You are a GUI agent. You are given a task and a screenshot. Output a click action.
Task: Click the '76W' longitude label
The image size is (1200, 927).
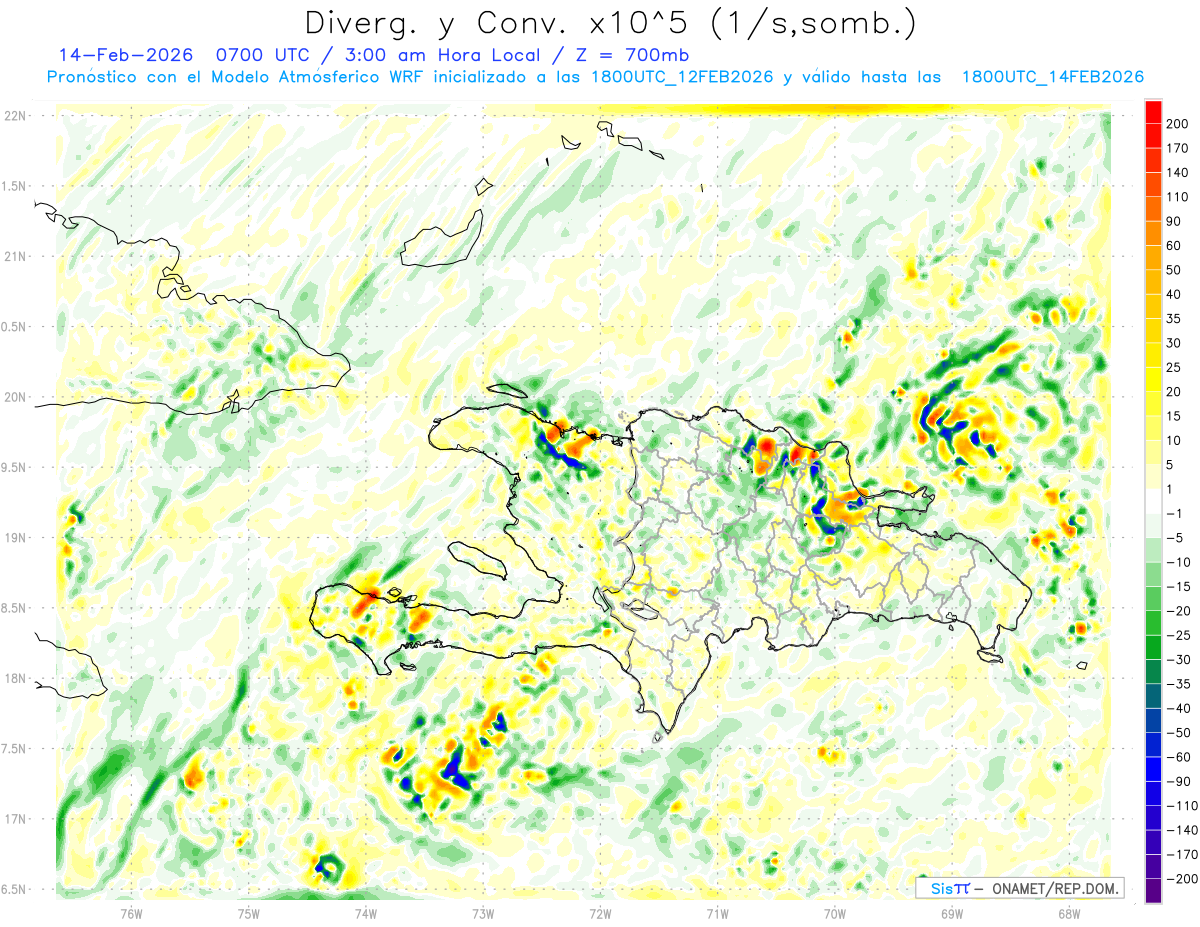click(132, 914)
